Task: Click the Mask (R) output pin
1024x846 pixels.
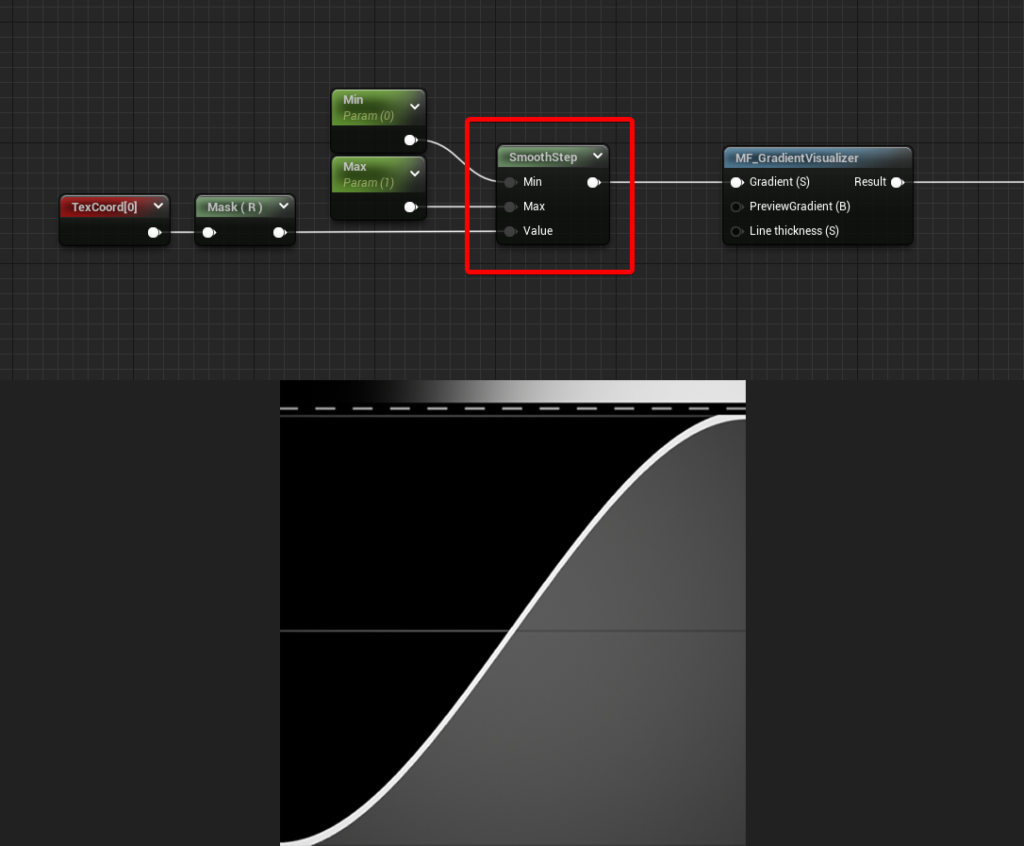Action: [x=280, y=232]
